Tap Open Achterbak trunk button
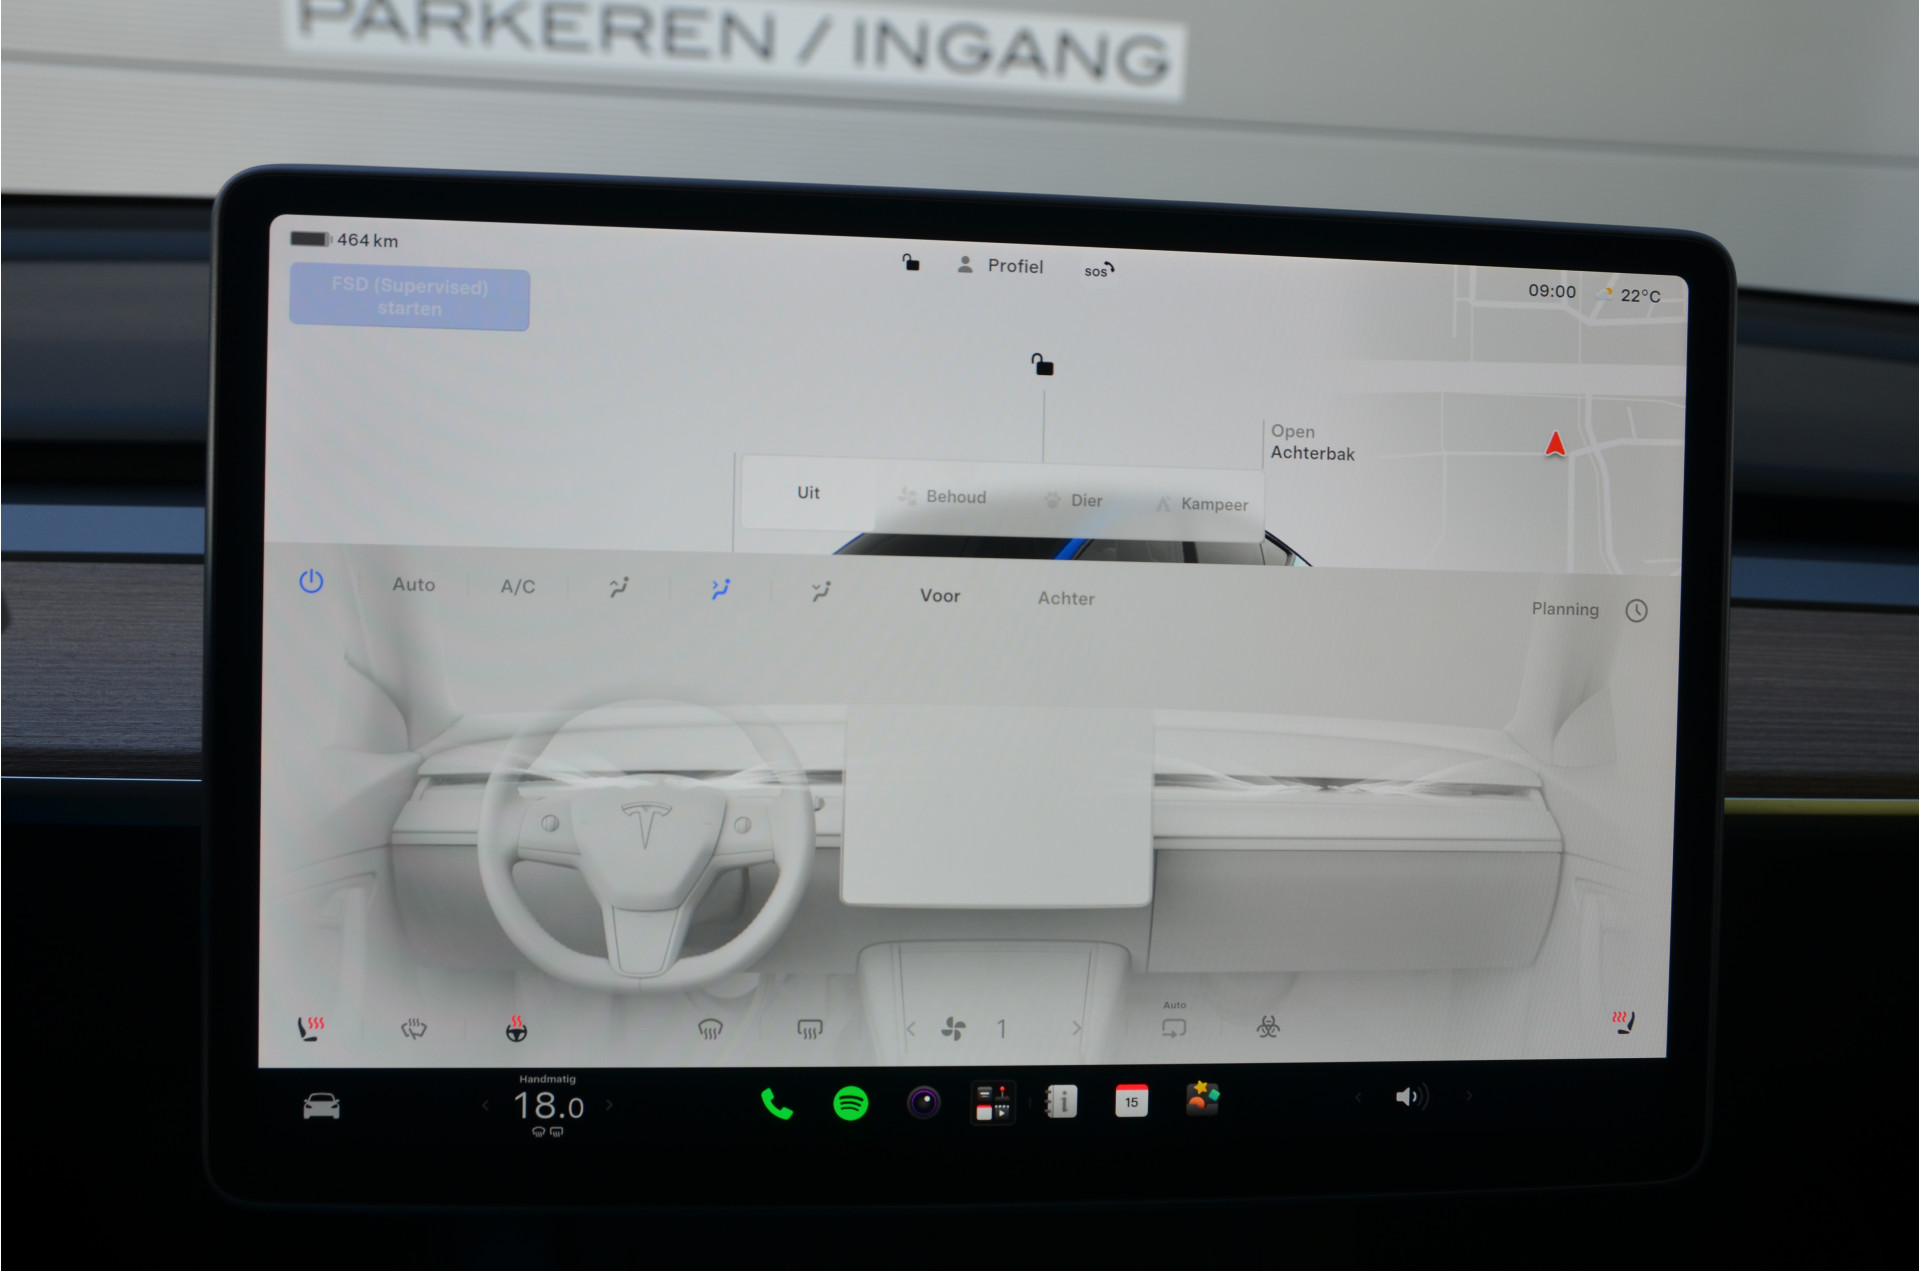 coord(1312,442)
